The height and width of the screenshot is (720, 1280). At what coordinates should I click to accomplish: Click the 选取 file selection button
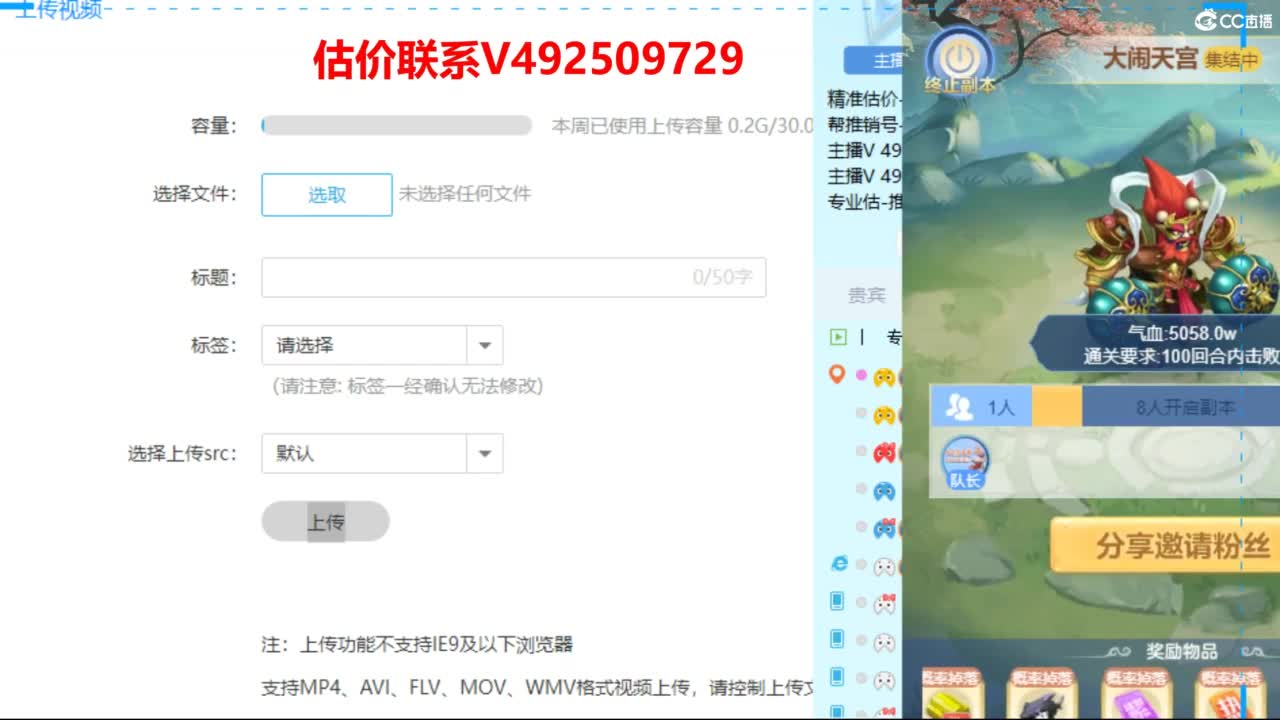click(x=326, y=194)
